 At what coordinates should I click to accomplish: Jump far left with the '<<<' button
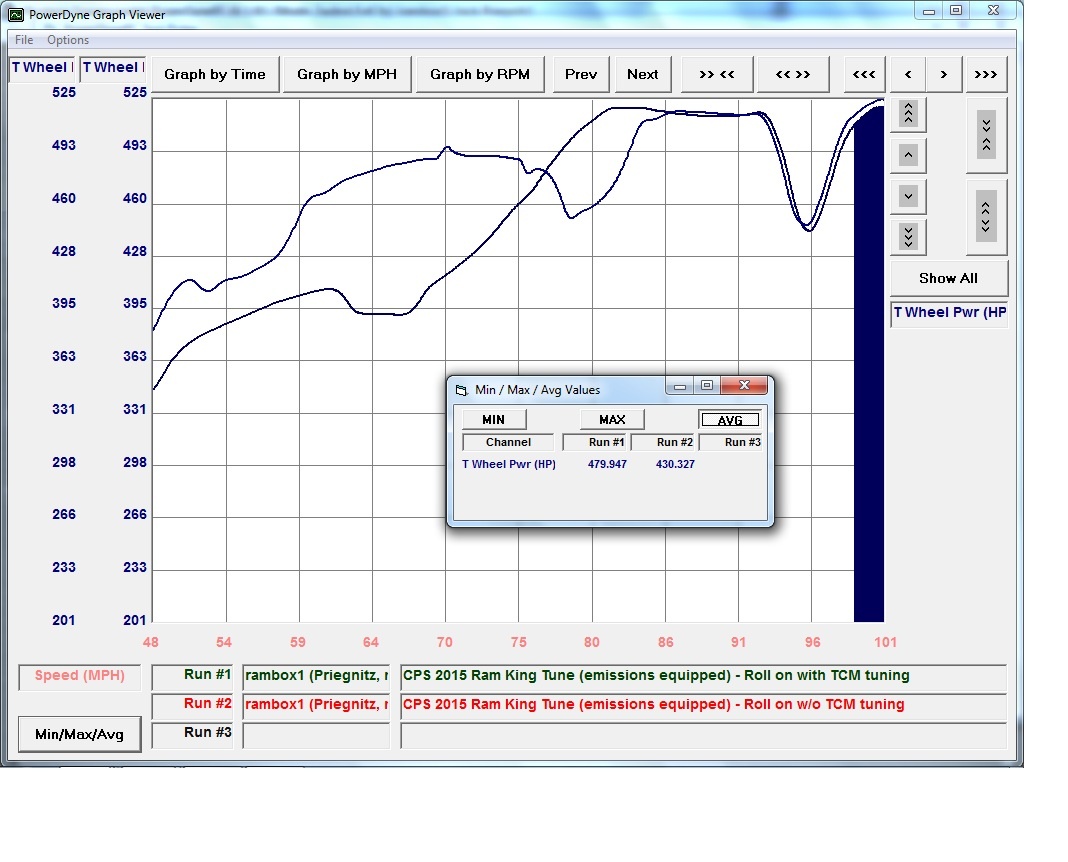865,74
